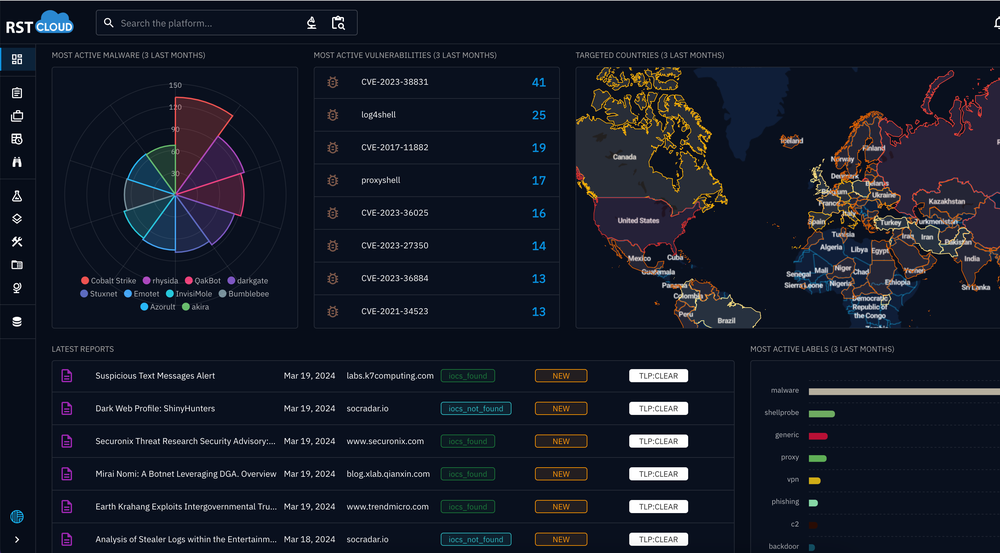Click the green shellprobe bar in labels chart
Screen dimensions: 1000x553
click(x=821, y=414)
